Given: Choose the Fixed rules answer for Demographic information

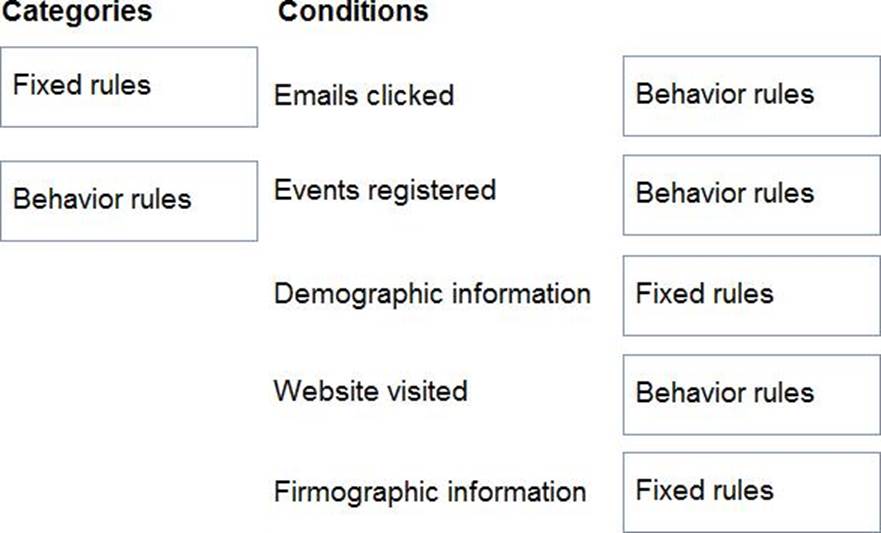Looking at the screenshot, I should coord(751,295).
